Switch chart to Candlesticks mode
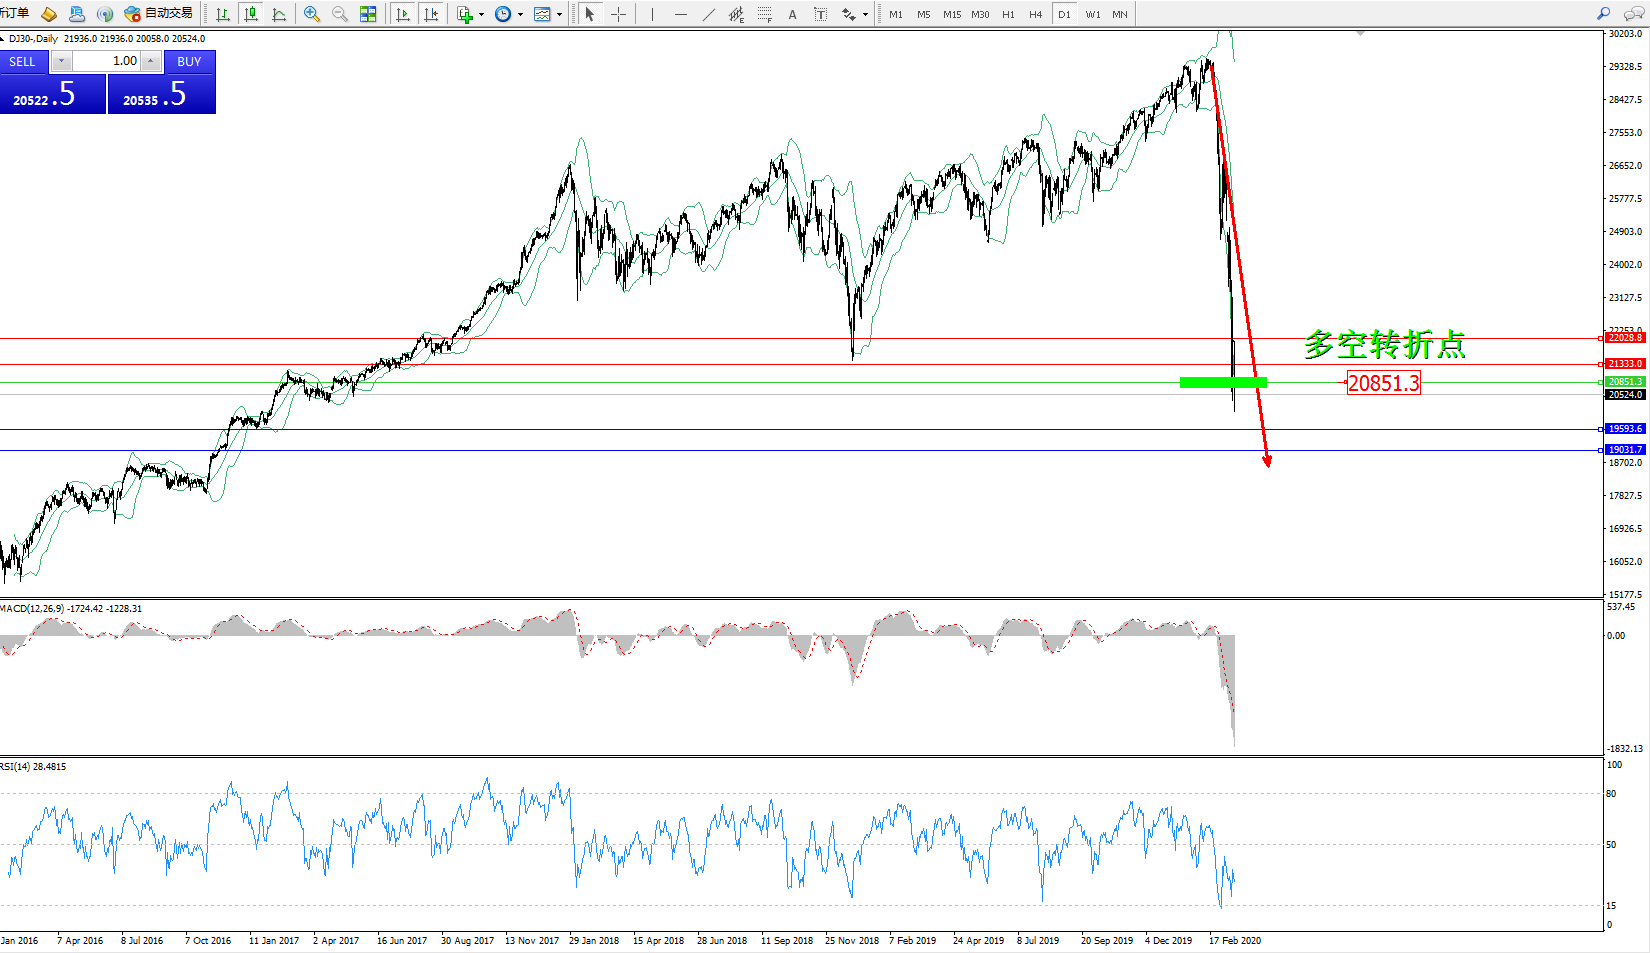The width and height of the screenshot is (1650, 953). point(251,14)
